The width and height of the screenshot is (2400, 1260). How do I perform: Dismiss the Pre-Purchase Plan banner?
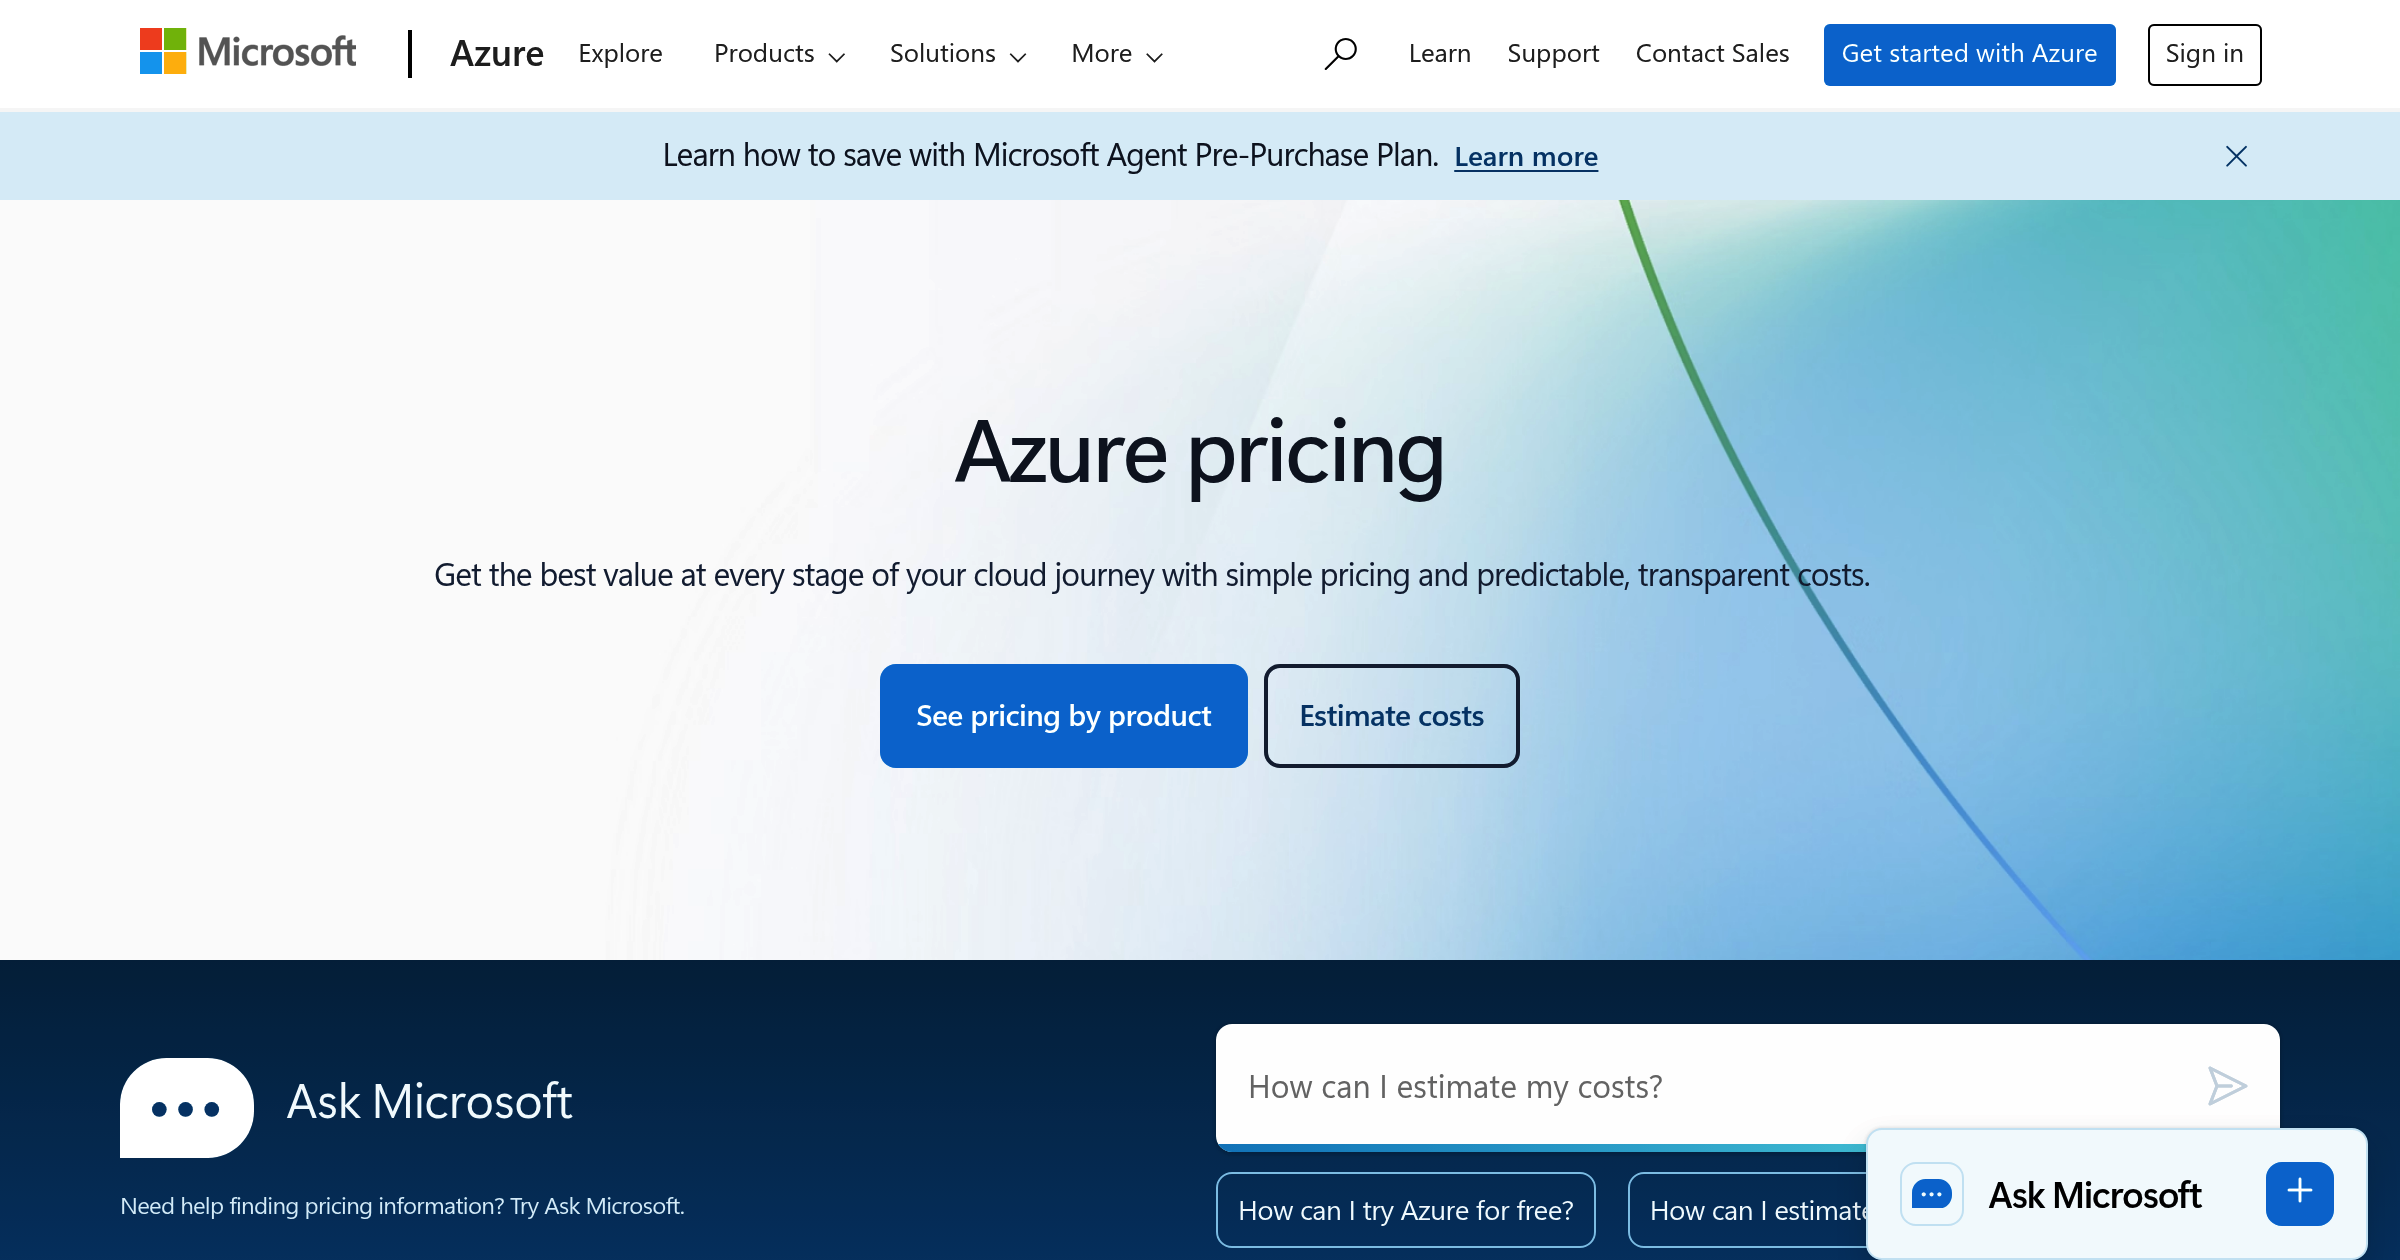click(x=2236, y=156)
